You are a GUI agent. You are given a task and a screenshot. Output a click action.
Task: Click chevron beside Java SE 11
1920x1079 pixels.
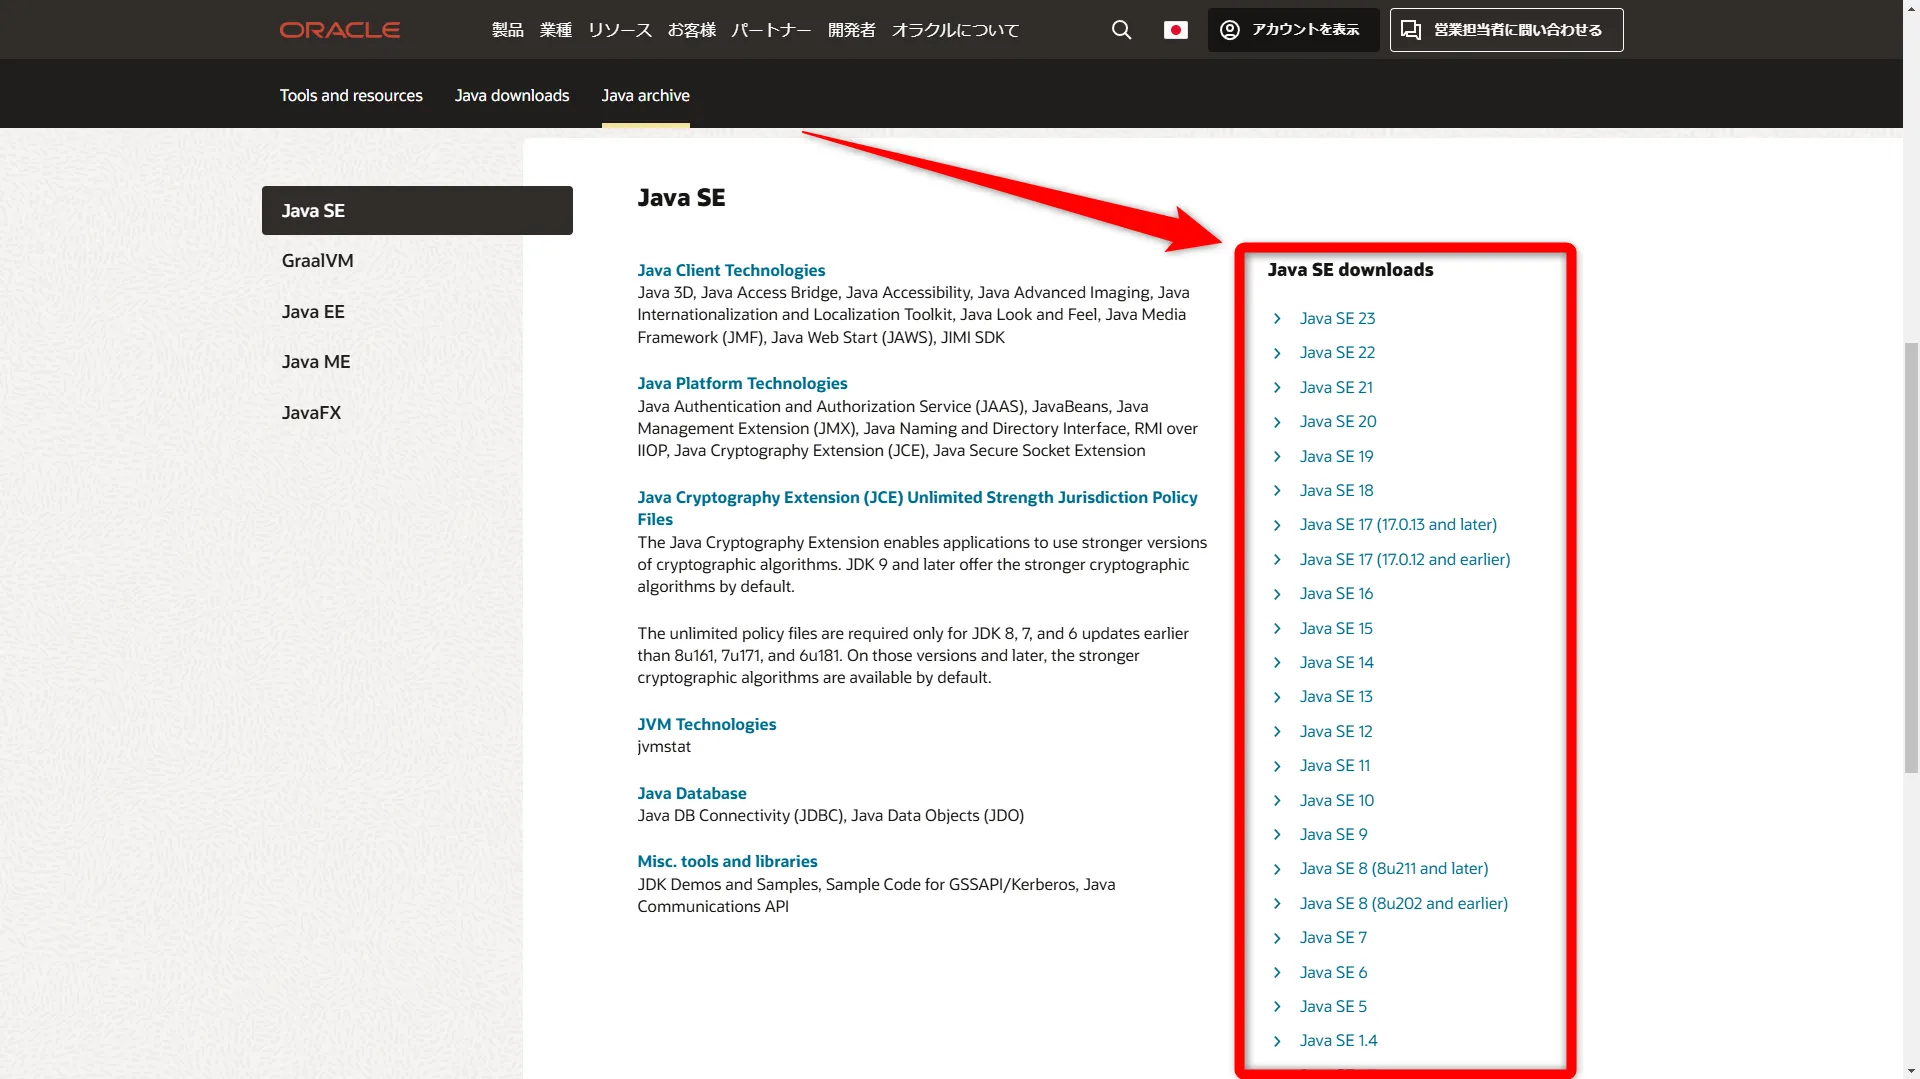[1277, 765]
